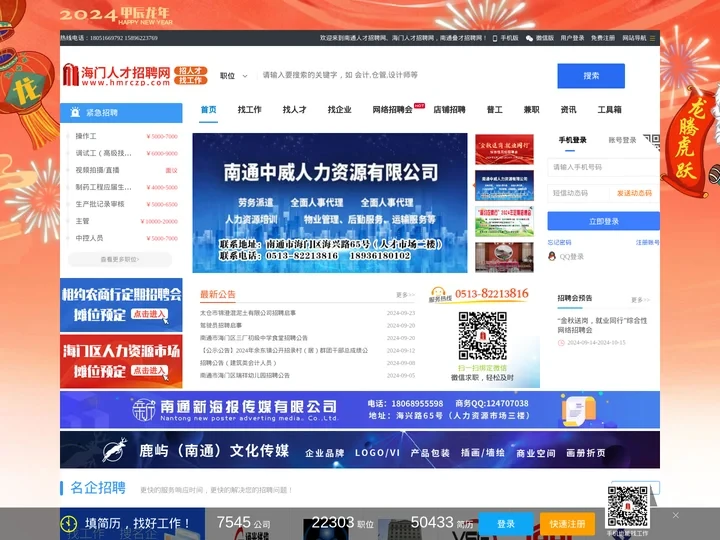The height and width of the screenshot is (540, 720).
Task: Click the 海门人才招聘网 site logo
Action: pos(117,75)
